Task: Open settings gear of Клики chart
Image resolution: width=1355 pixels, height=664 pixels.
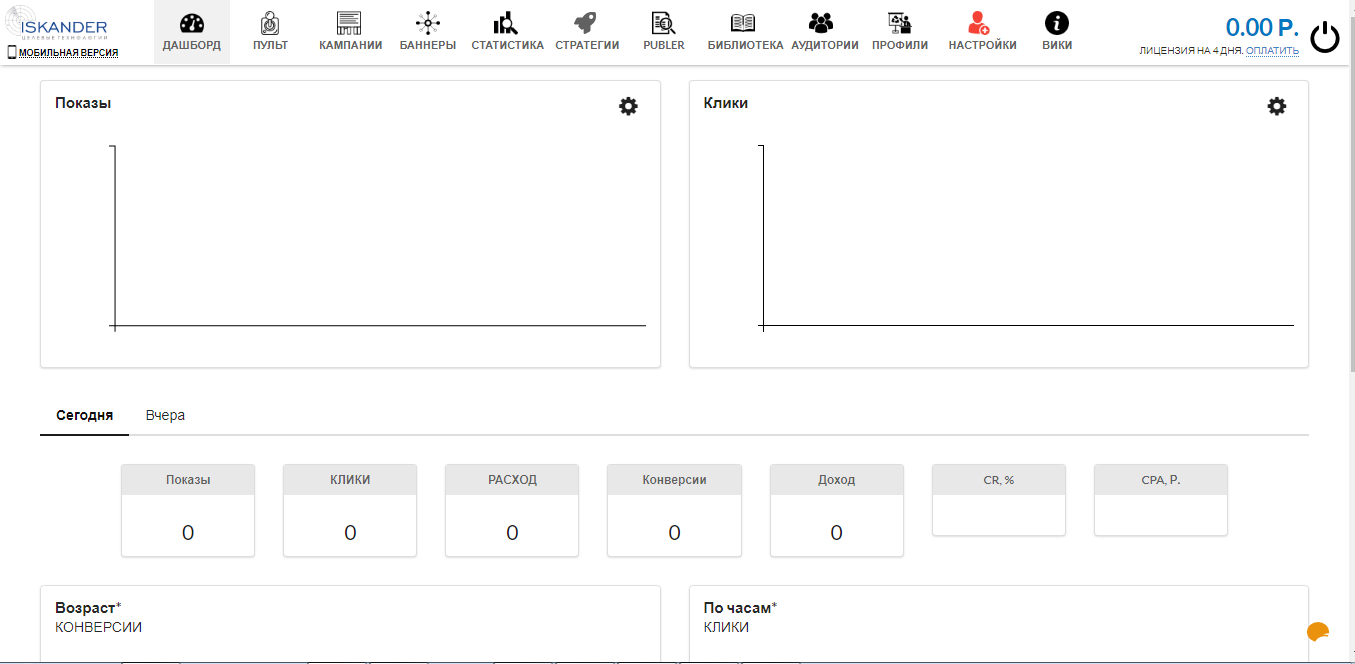Action: (1277, 106)
